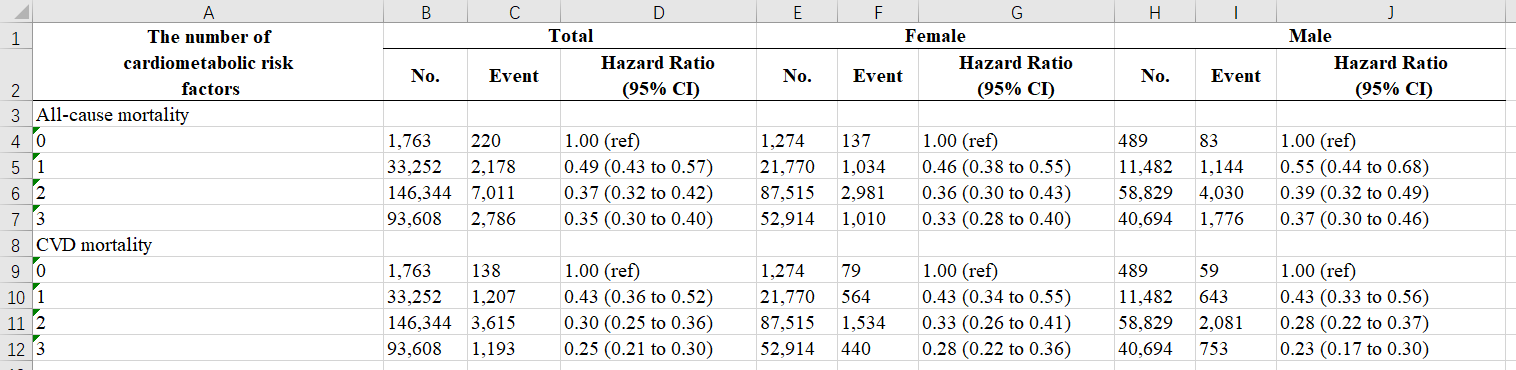Viewport: 1516px width, 370px height.
Task: Click 'Event' header under Total
Action: point(513,76)
